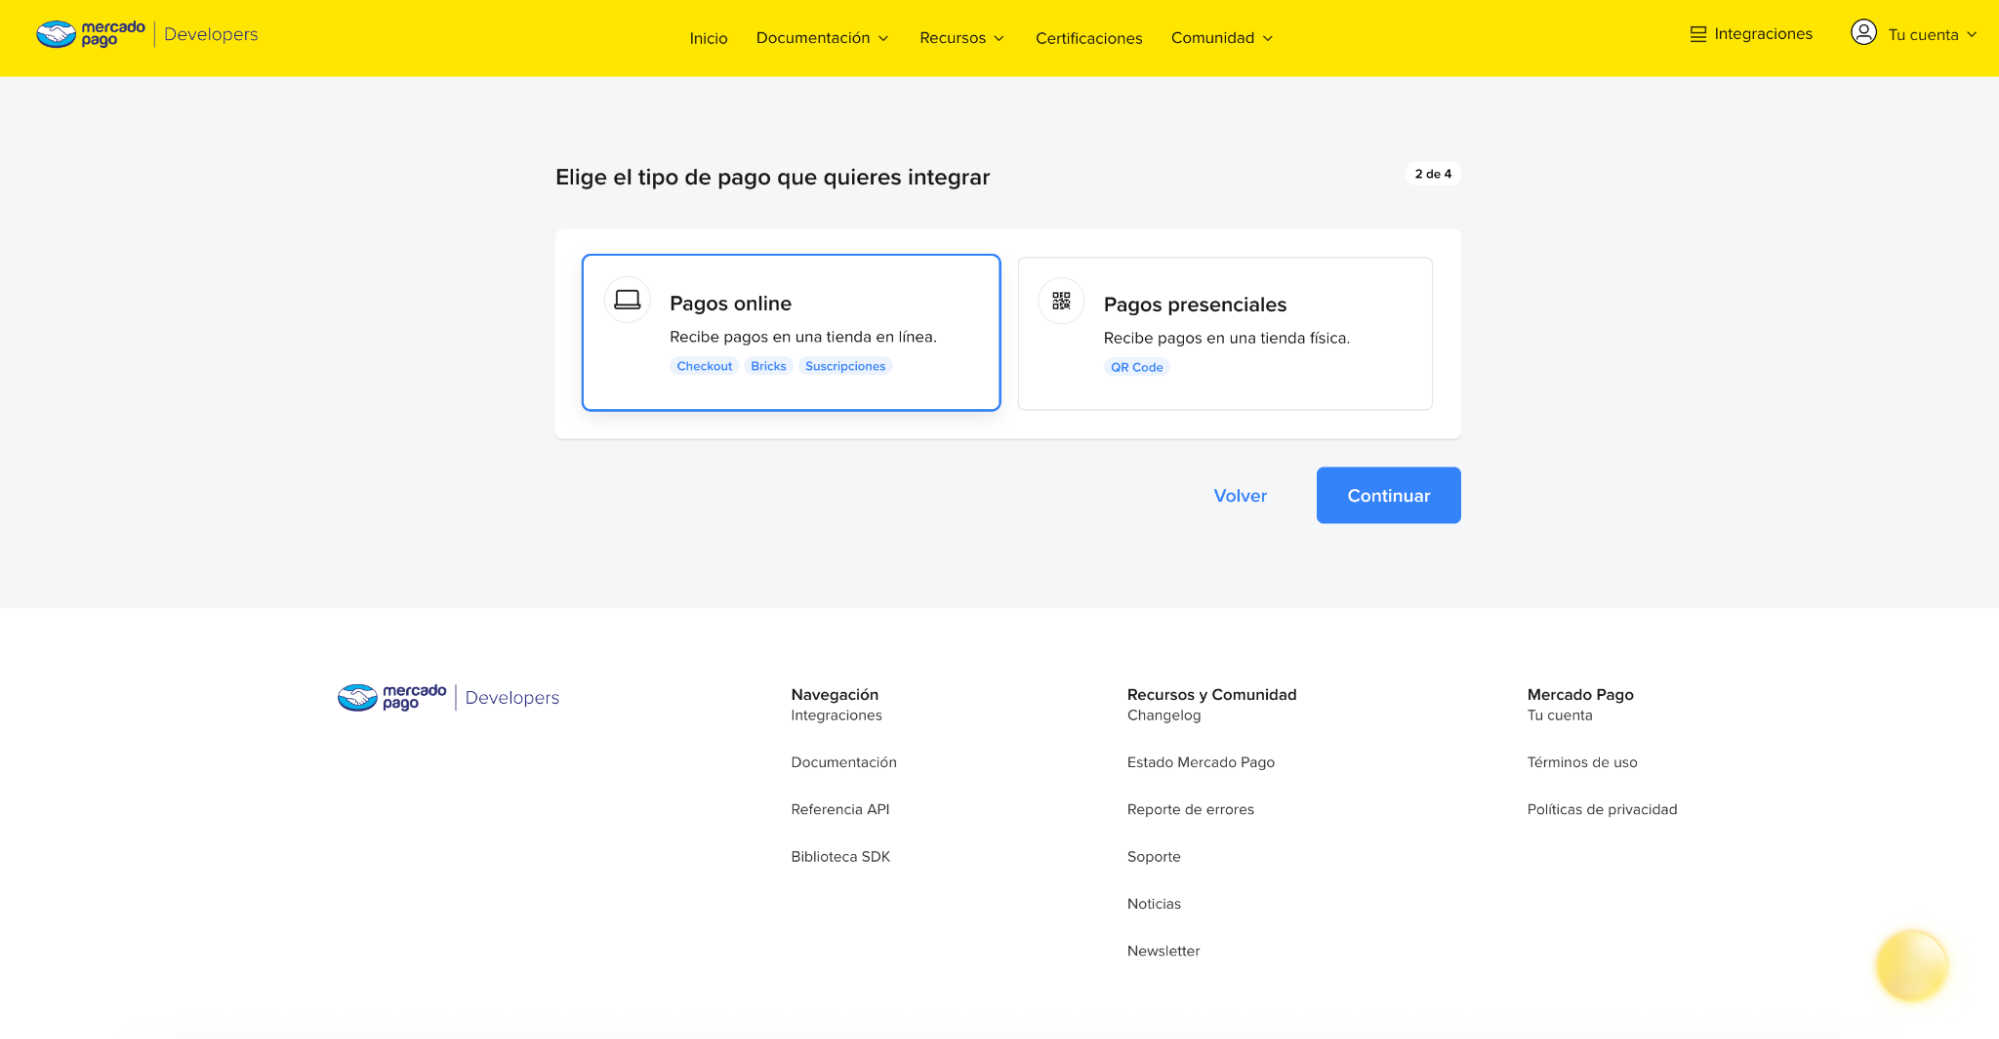Open footer Reporte de errores link
Image resolution: width=1999 pixels, height=1039 pixels.
pos(1190,809)
